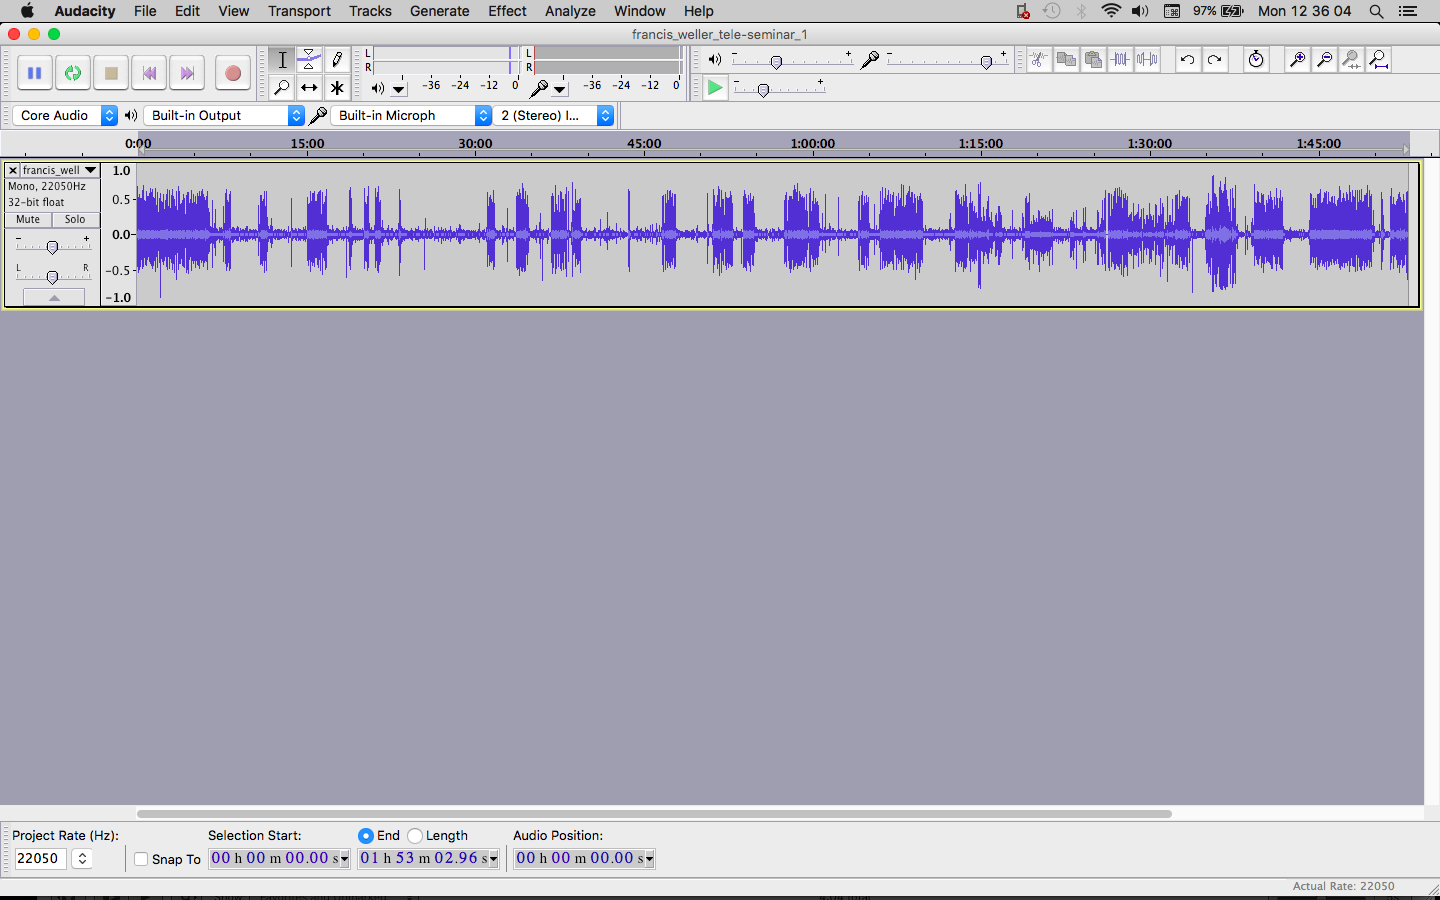Select the Envelope tool

pos(310,60)
